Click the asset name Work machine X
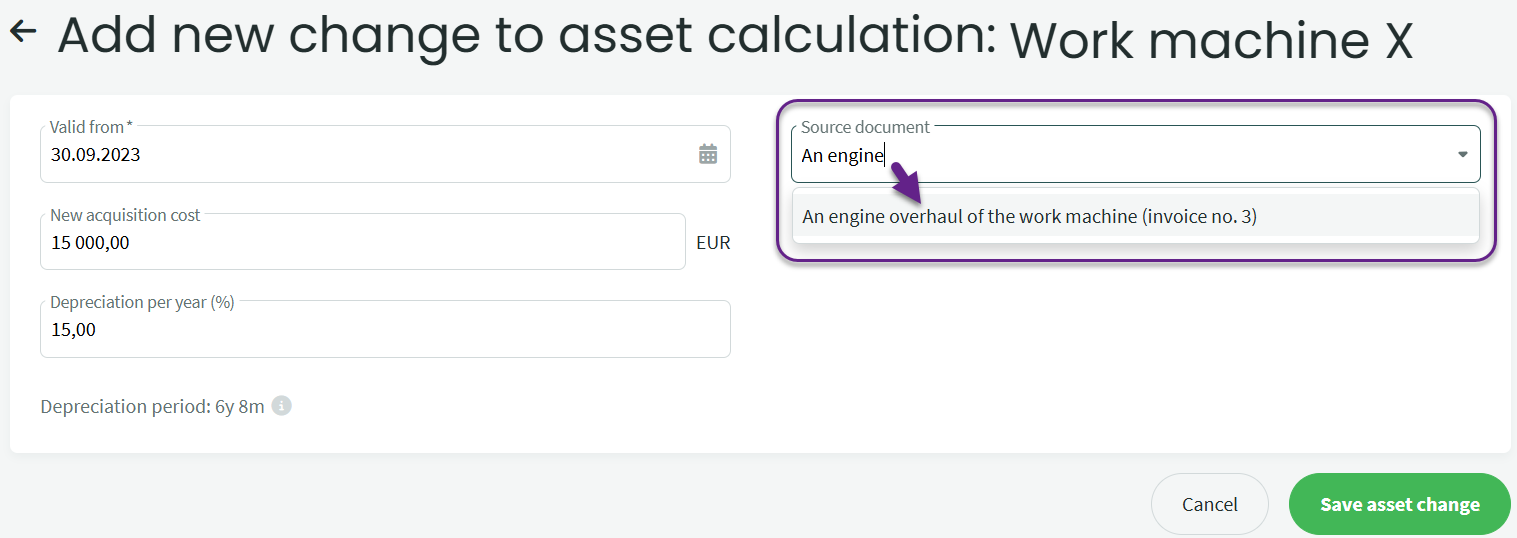Image resolution: width=1517 pixels, height=538 pixels. coord(1211,40)
